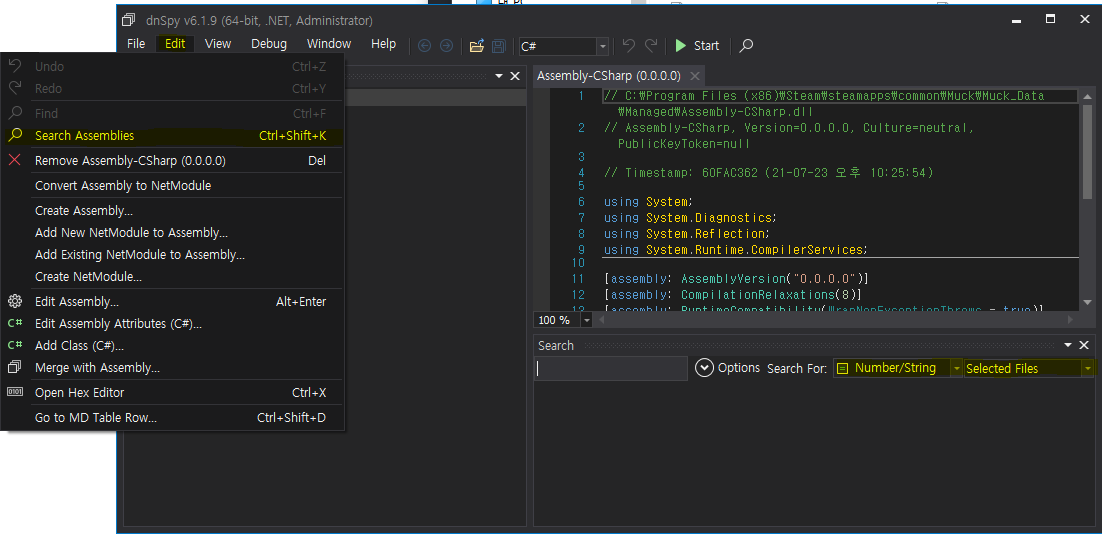Viewport: 1102px width, 535px height.
Task: Click the Edit Assembly gear icon
Action: pyautogui.click(x=15, y=302)
